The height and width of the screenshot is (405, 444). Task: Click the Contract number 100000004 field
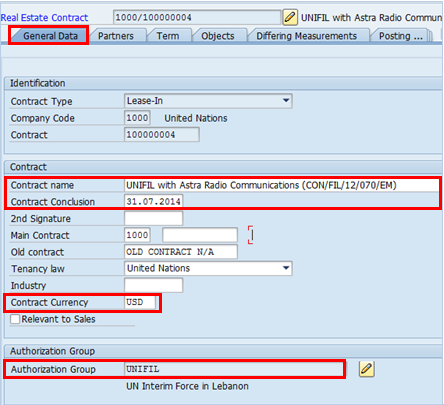click(x=162, y=135)
